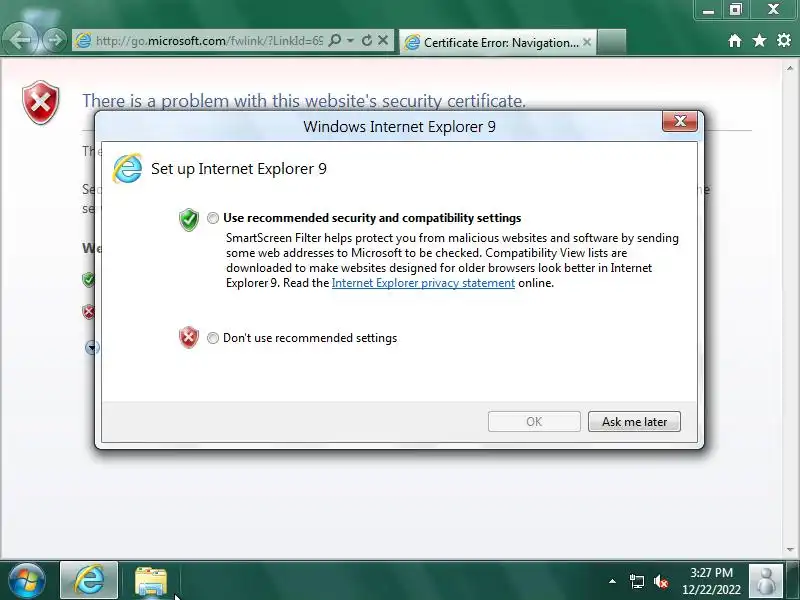Click the muted volume tray icon
Viewport: 800px width, 600px height.
coord(661,581)
